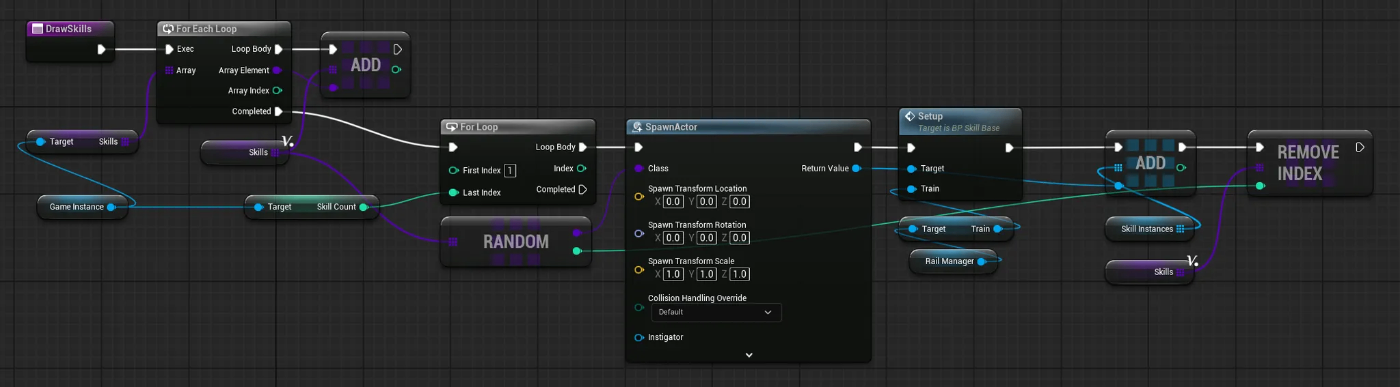Select the Rail Manager variable node

(x=954, y=261)
